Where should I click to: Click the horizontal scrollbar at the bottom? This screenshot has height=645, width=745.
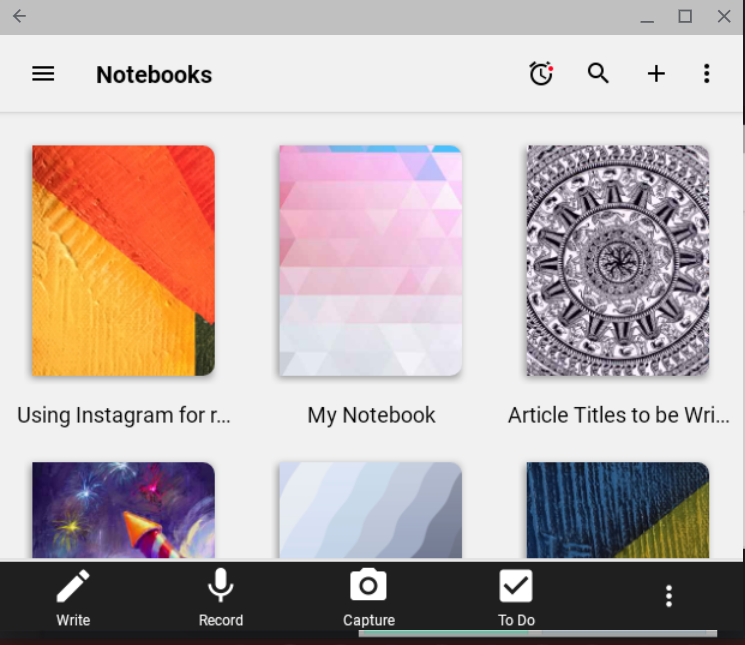point(537,633)
